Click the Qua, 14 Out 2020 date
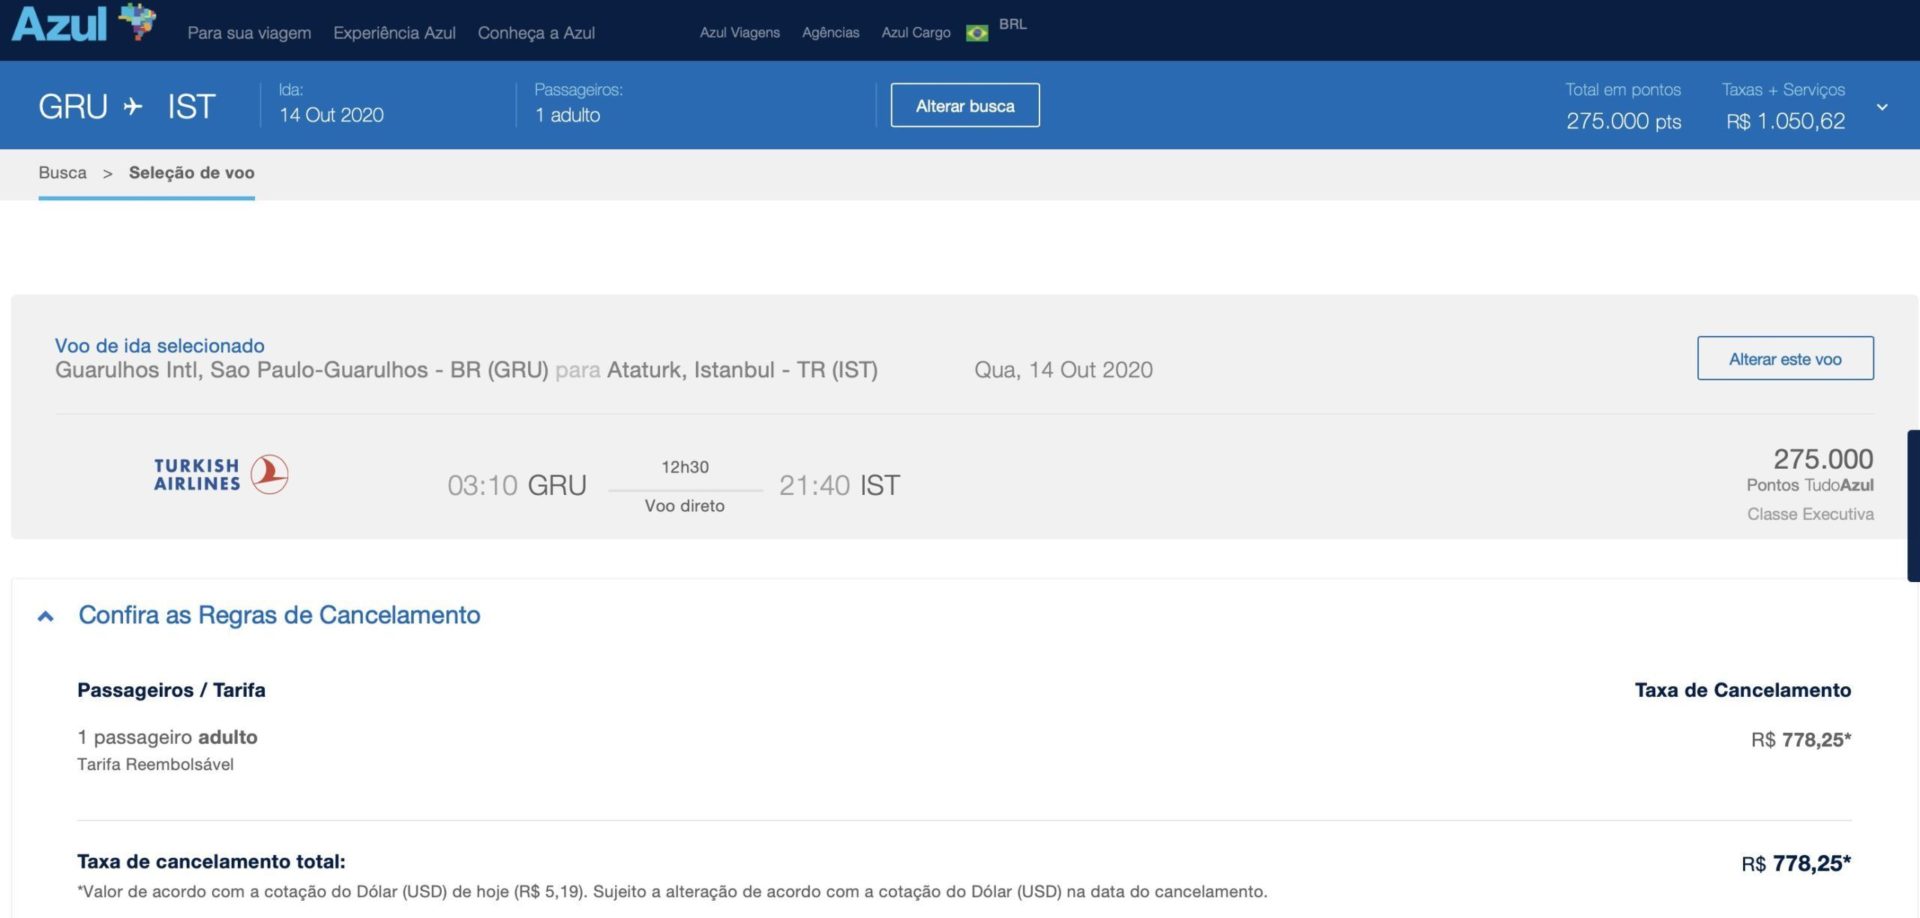The width and height of the screenshot is (1920, 918). 1063,370
